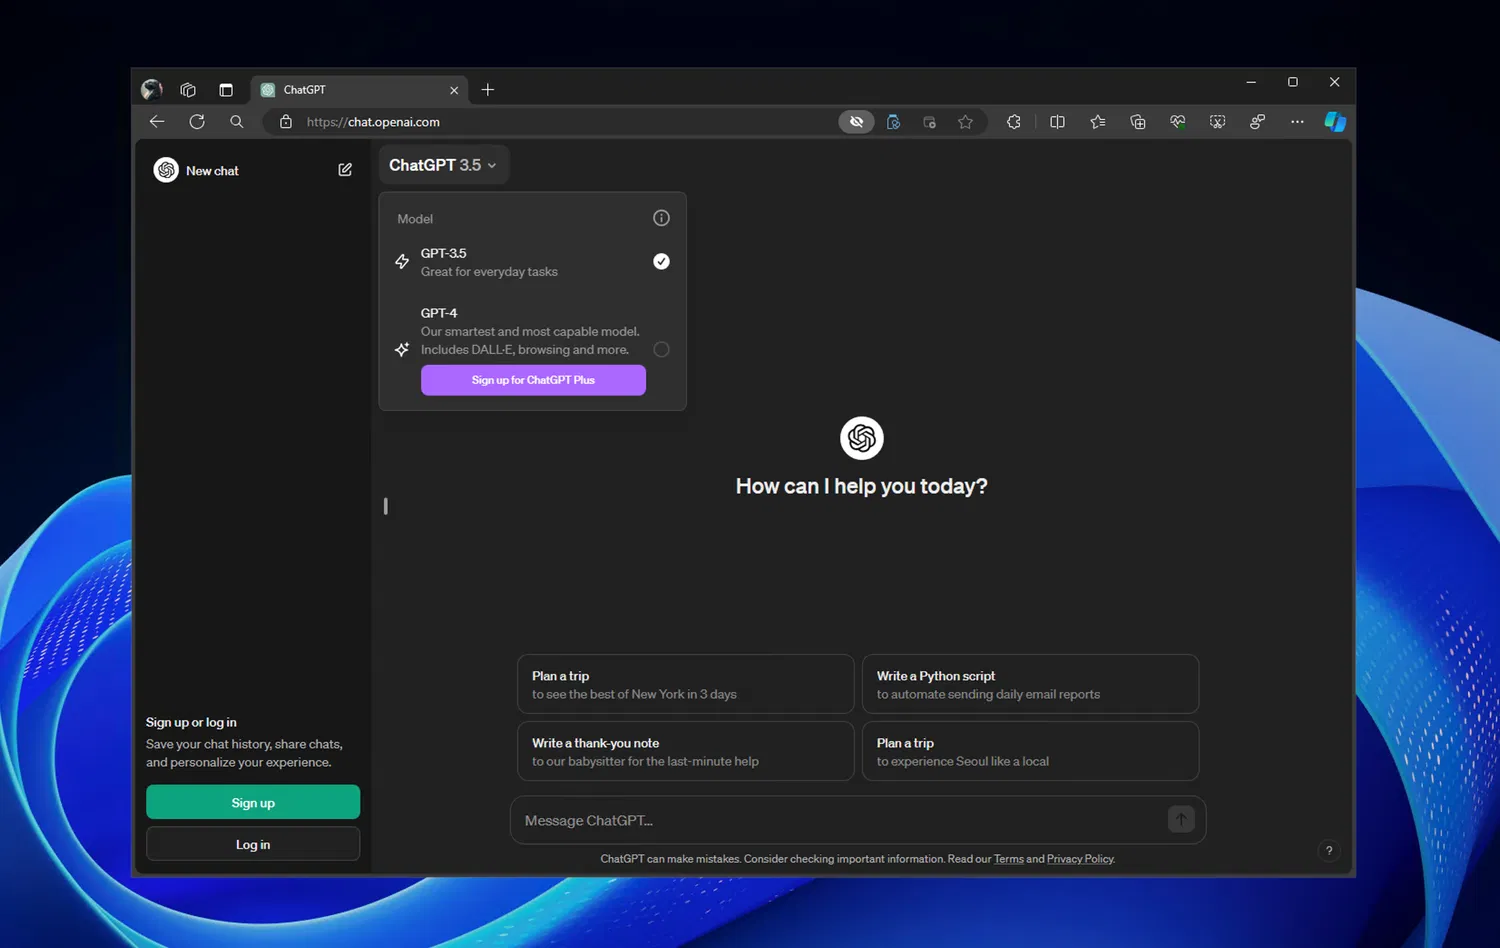
Task: Choose the Write a thank-you note suggestion
Action: pyautogui.click(x=686, y=751)
